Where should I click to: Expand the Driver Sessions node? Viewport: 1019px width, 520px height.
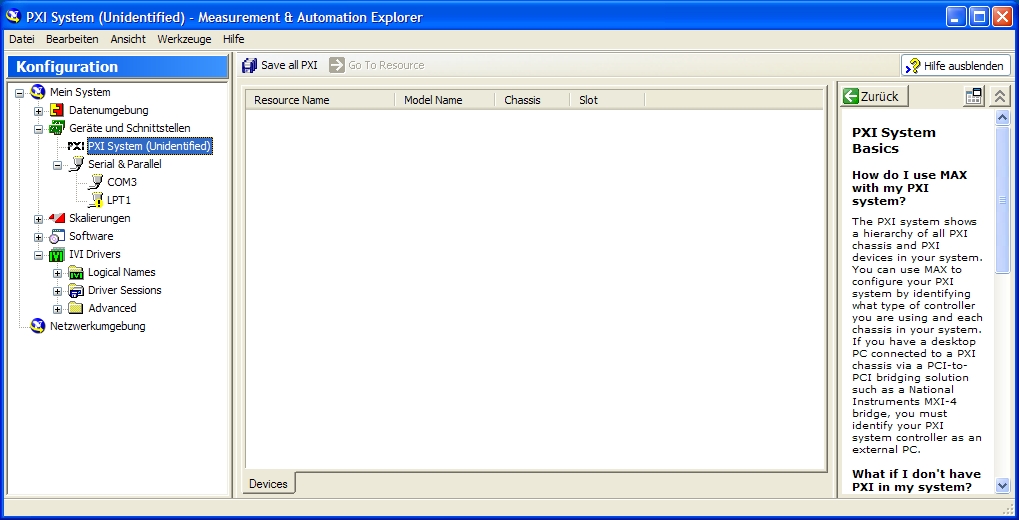(57, 291)
